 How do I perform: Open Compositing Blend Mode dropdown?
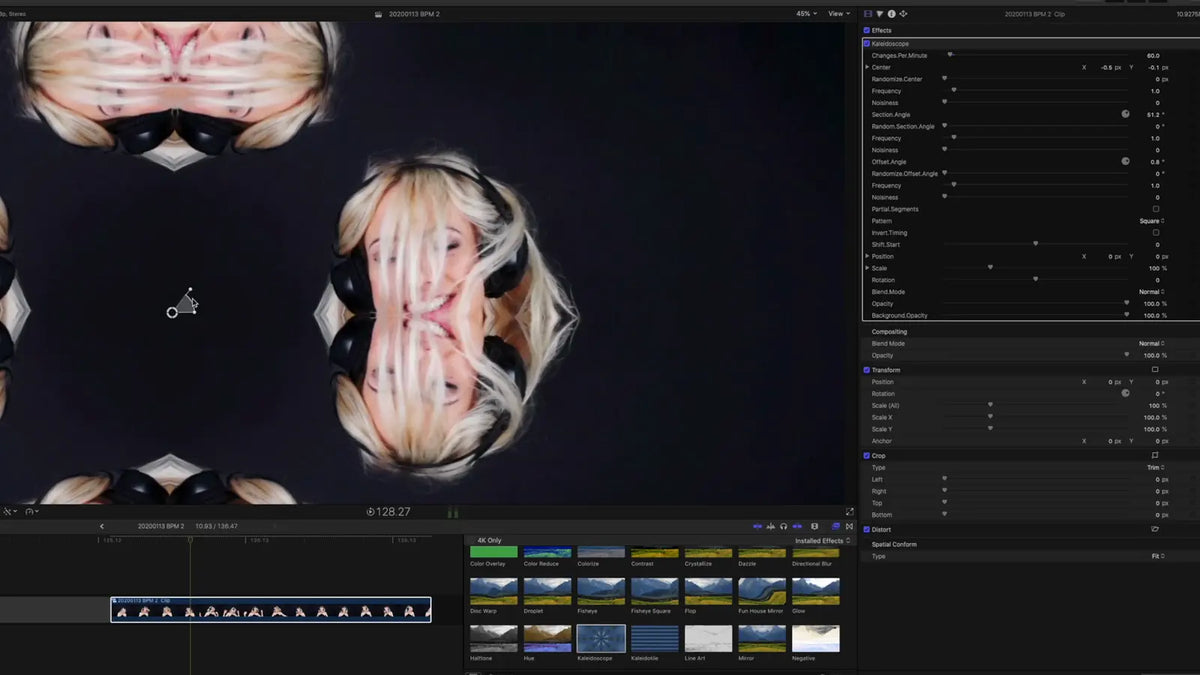coord(1150,343)
